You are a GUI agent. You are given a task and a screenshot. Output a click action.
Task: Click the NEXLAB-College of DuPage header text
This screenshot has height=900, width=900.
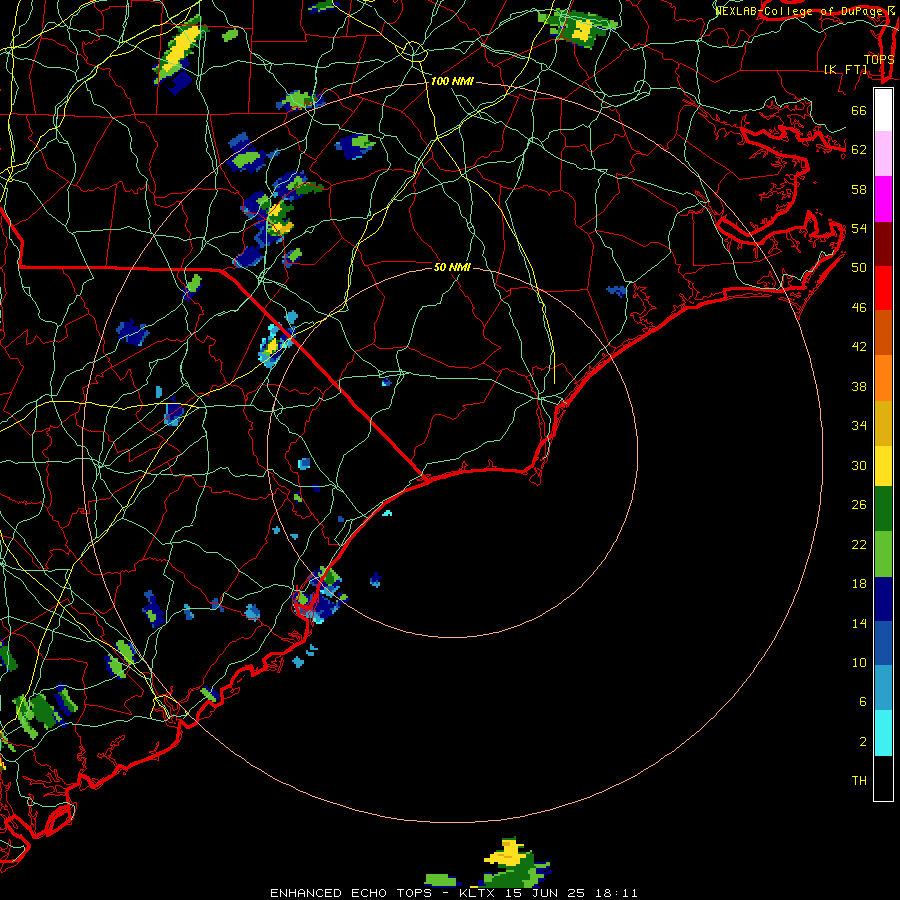(805, 10)
